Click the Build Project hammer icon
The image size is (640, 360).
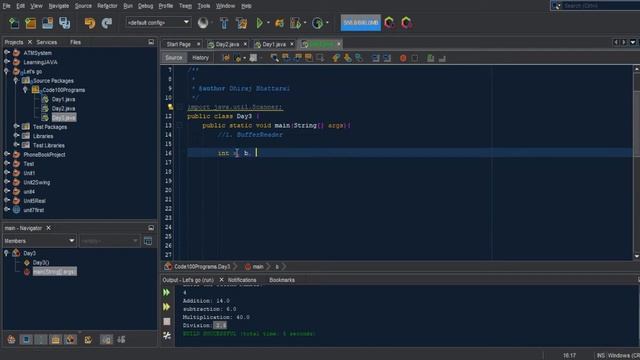(224, 23)
